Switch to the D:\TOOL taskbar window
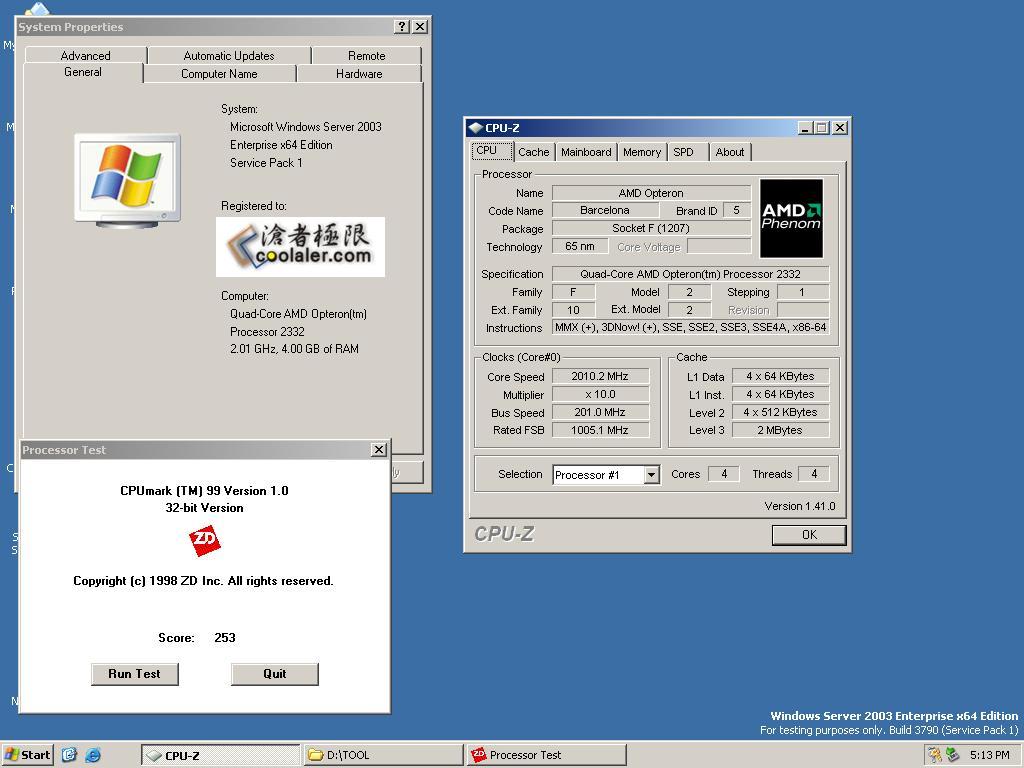Image resolution: width=1024 pixels, height=768 pixels. coord(383,755)
